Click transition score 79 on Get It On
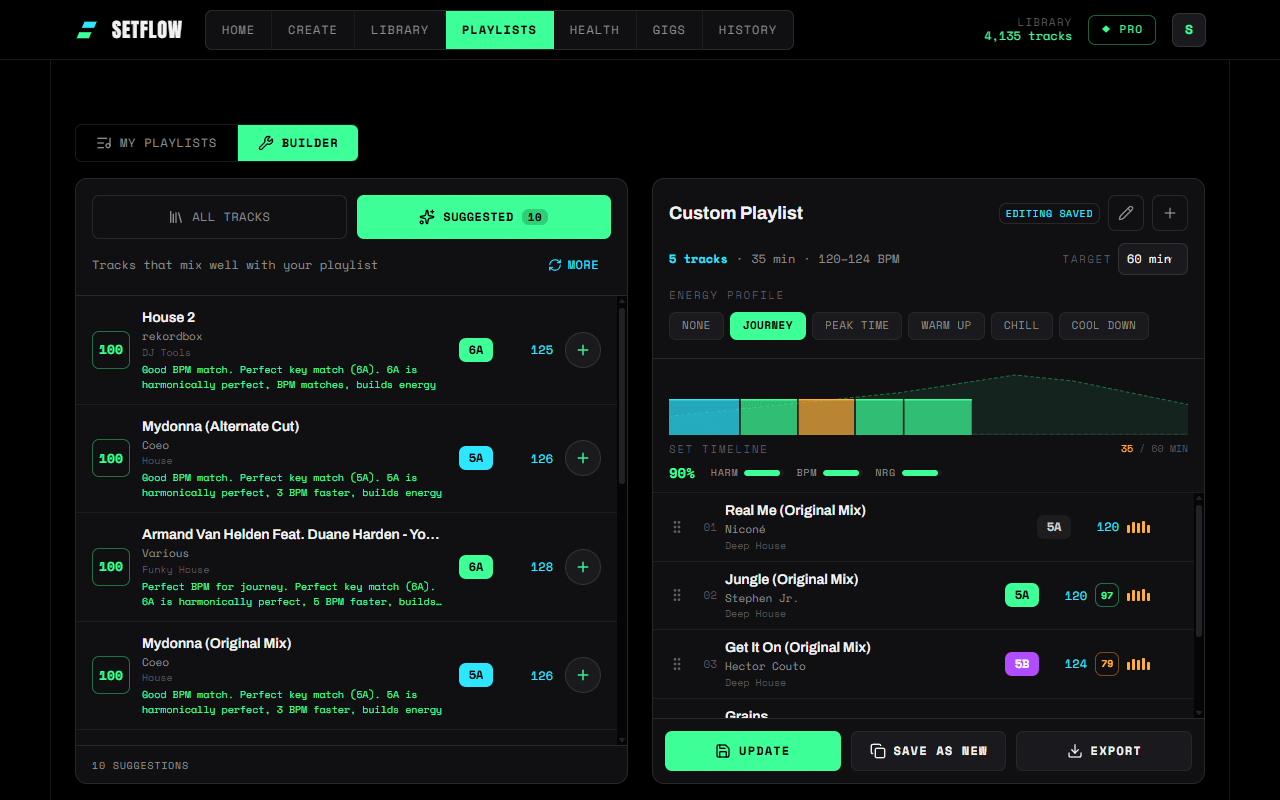Screen dimensions: 1280x800 click(x=1107, y=664)
